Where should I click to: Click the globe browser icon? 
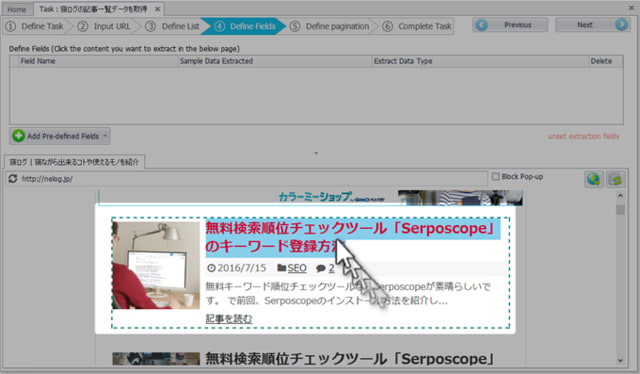coord(593,179)
